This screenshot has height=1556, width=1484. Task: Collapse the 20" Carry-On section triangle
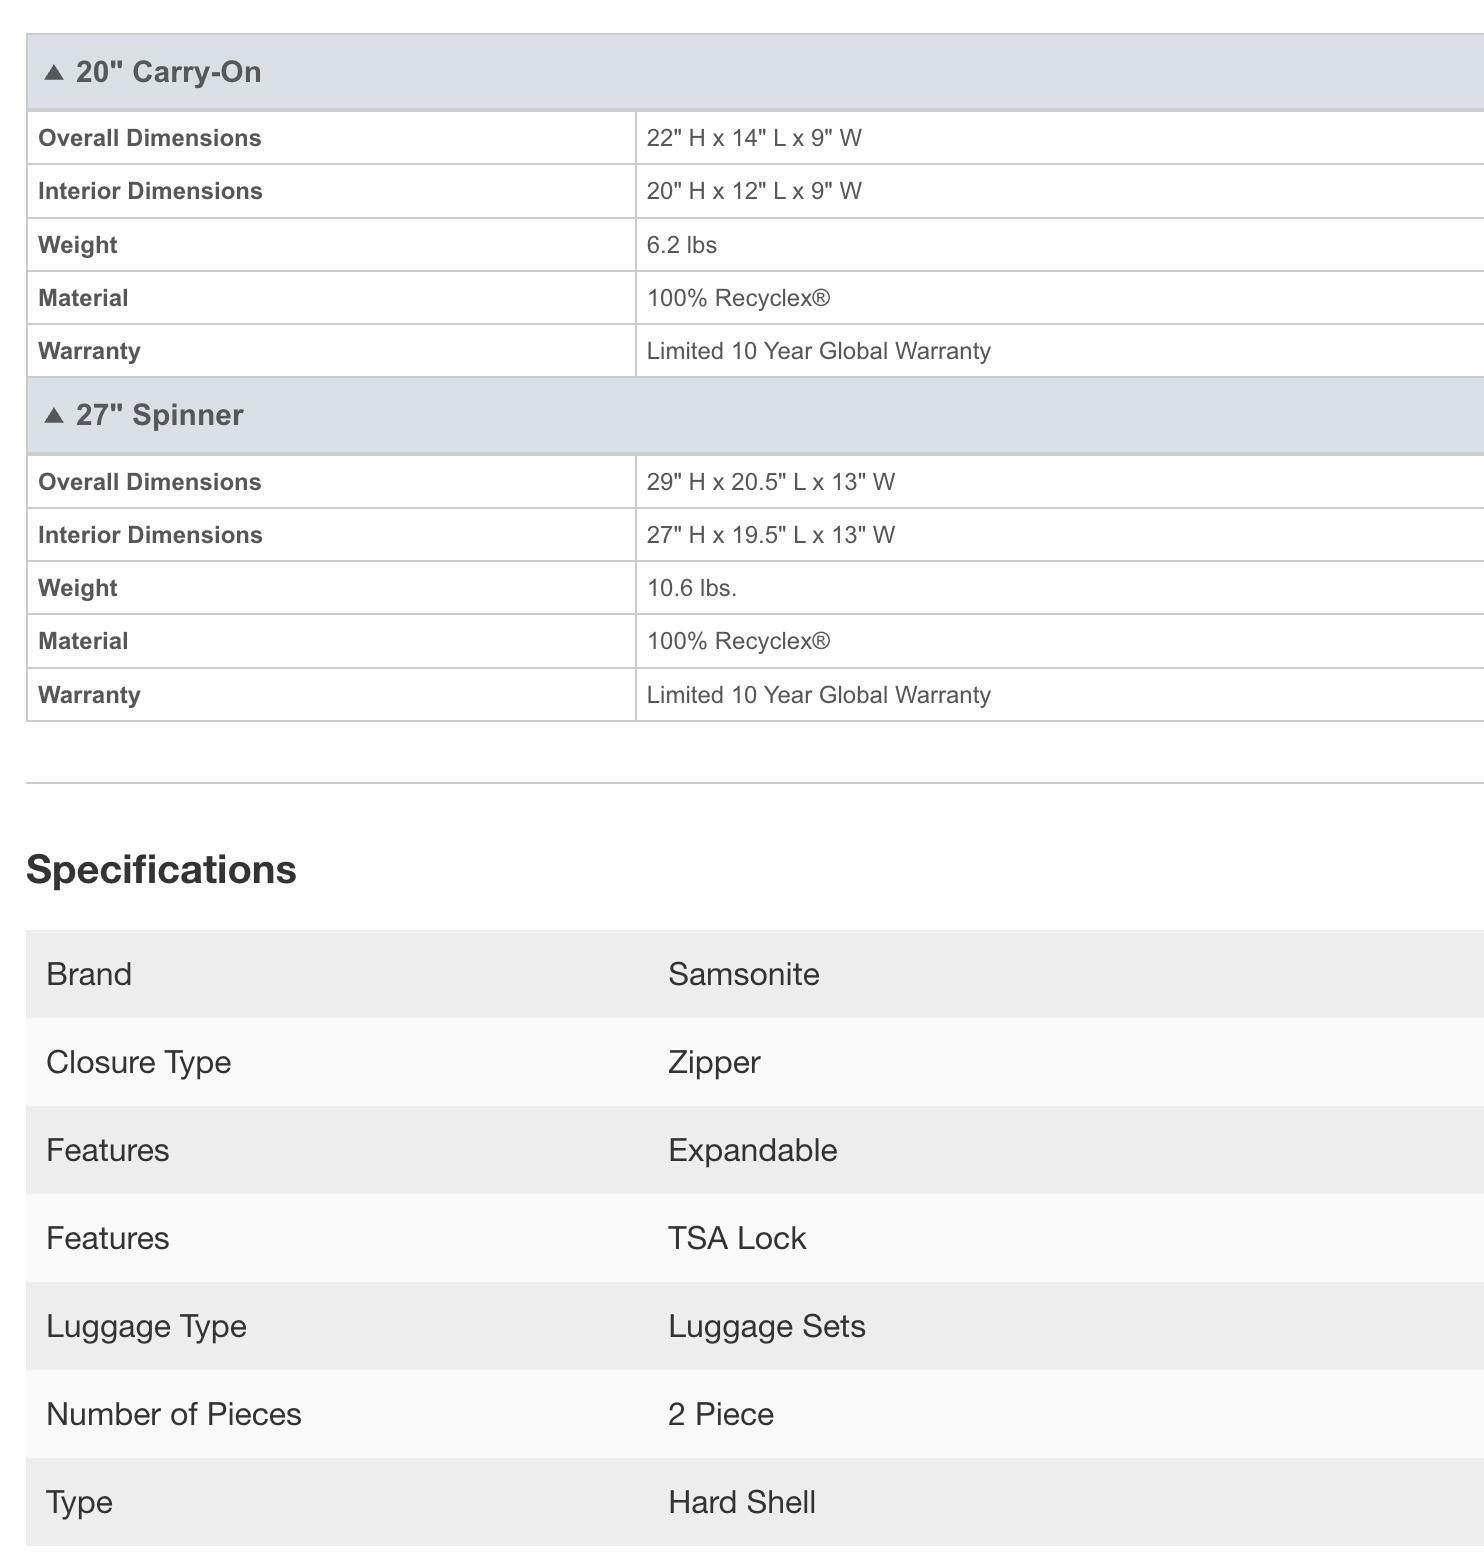pos(54,73)
